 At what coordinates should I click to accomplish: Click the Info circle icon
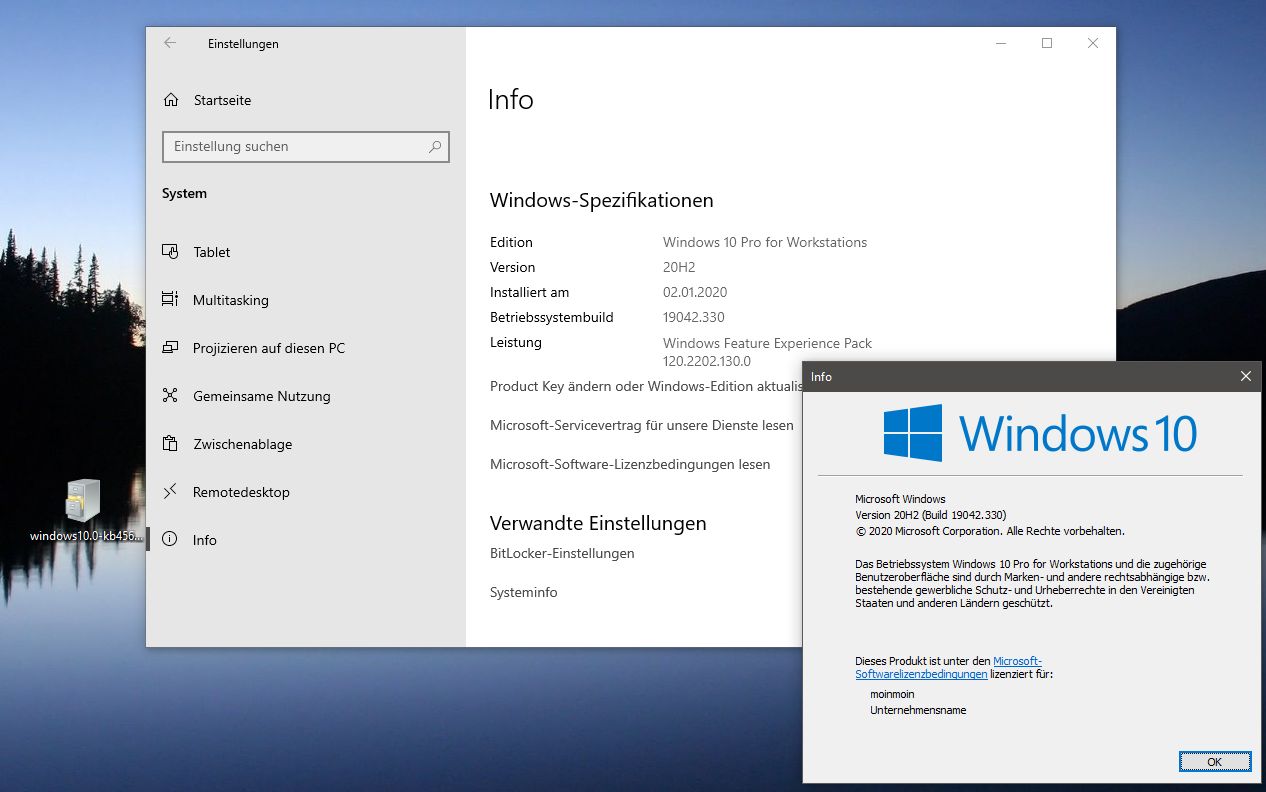pyautogui.click(x=170, y=540)
